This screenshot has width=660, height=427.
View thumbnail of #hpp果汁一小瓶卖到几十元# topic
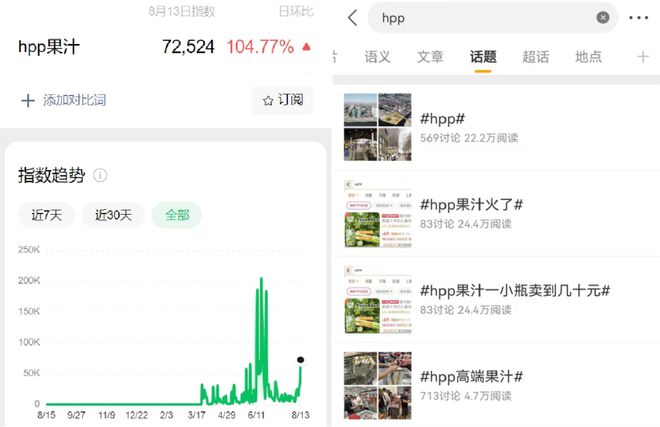point(378,299)
